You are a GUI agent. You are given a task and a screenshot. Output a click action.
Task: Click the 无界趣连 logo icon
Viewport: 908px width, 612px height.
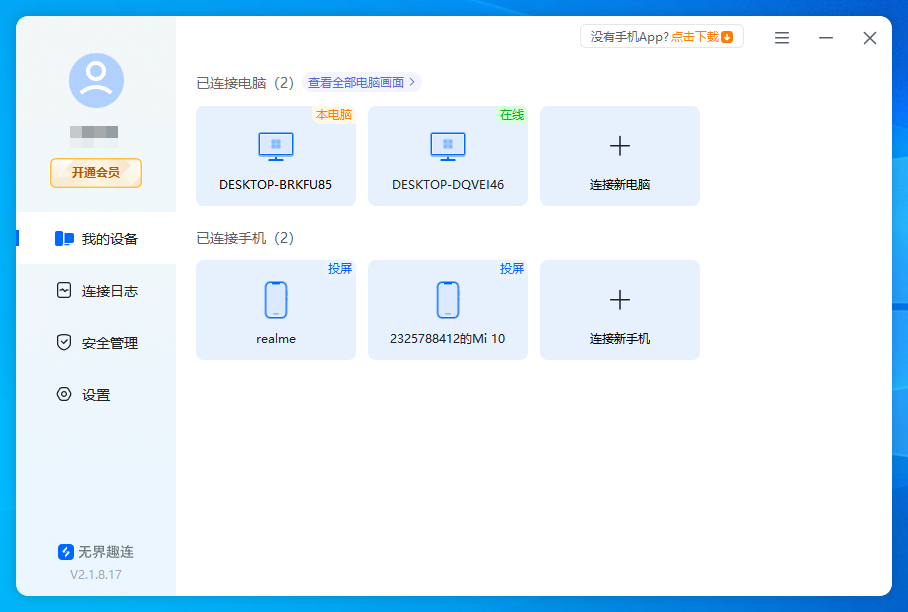(x=64, y=551)
